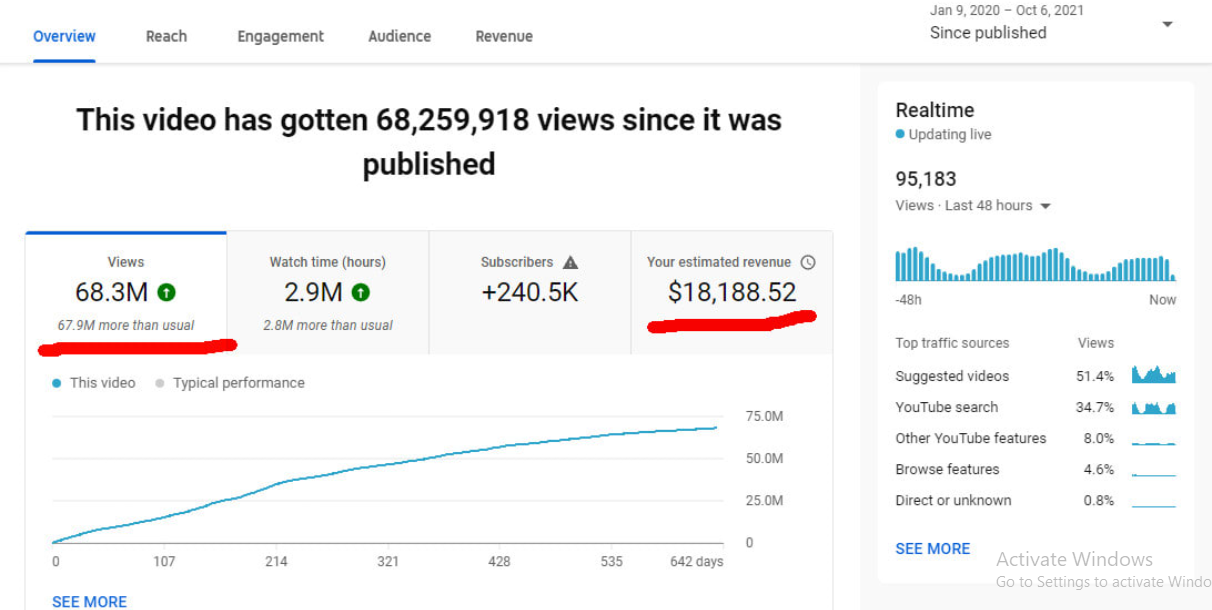1212x610 pixels.
Task: Switch to the Reach tab
Action: [x=166, y=36]
